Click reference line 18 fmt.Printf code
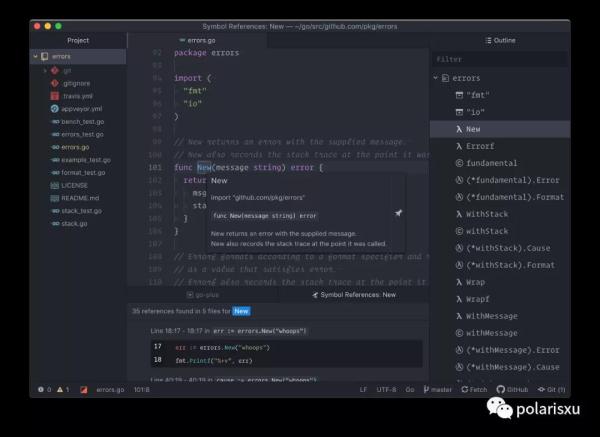The width and height of the screenshot is (600, 437). coord(214,360)
